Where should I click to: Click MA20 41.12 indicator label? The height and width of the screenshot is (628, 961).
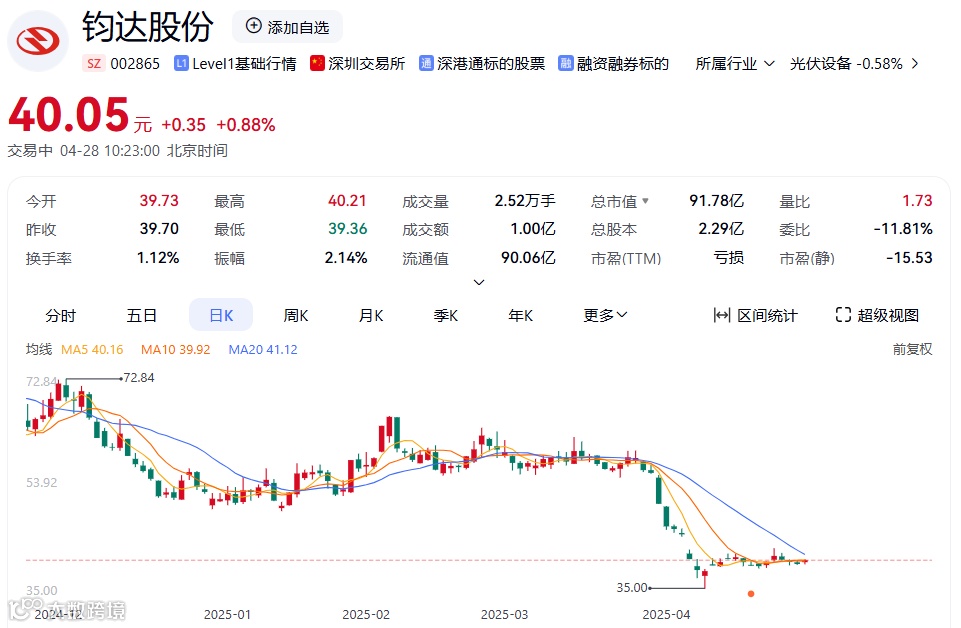pyautogui.click(x=263, y=349)
